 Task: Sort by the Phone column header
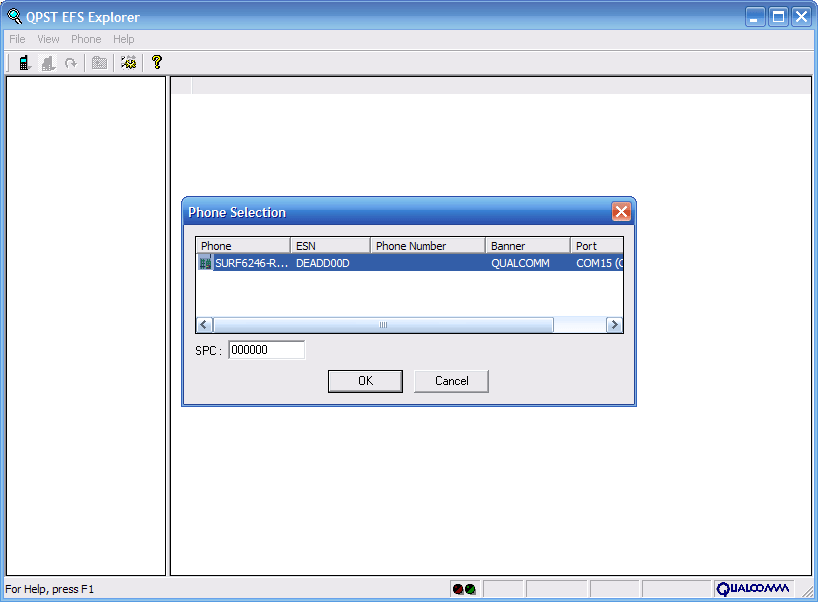point(243,246)
